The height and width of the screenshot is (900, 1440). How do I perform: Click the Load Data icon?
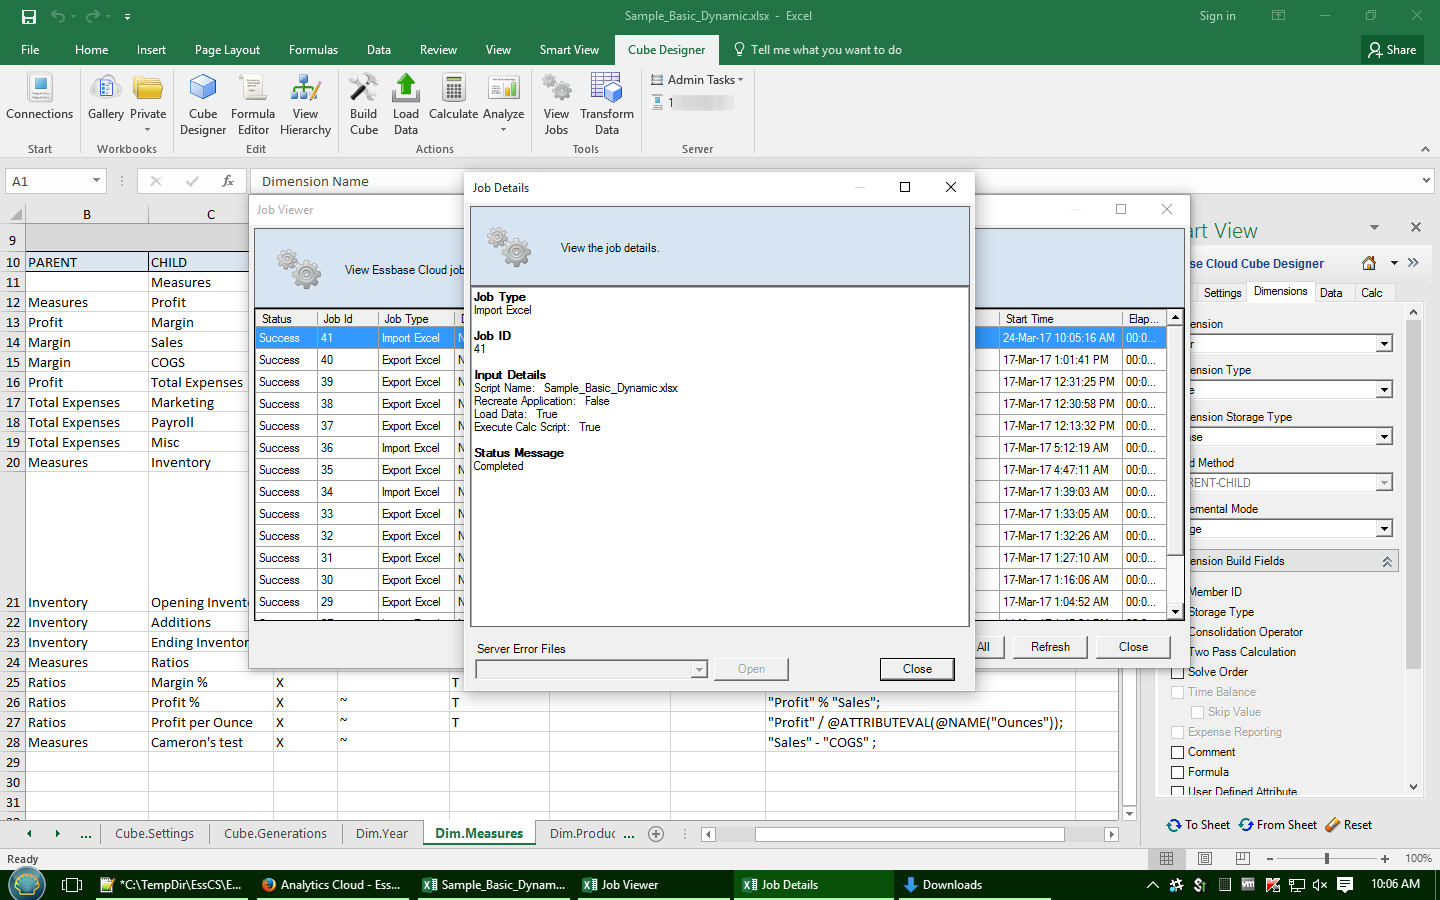(406, 105)
